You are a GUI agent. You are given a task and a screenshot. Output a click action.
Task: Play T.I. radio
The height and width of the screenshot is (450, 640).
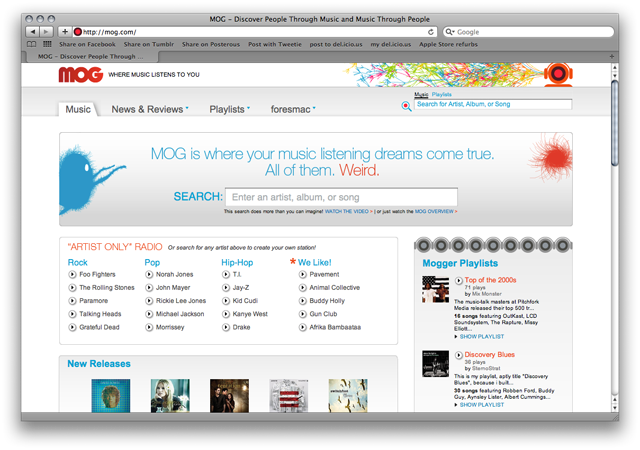point(226,274)
